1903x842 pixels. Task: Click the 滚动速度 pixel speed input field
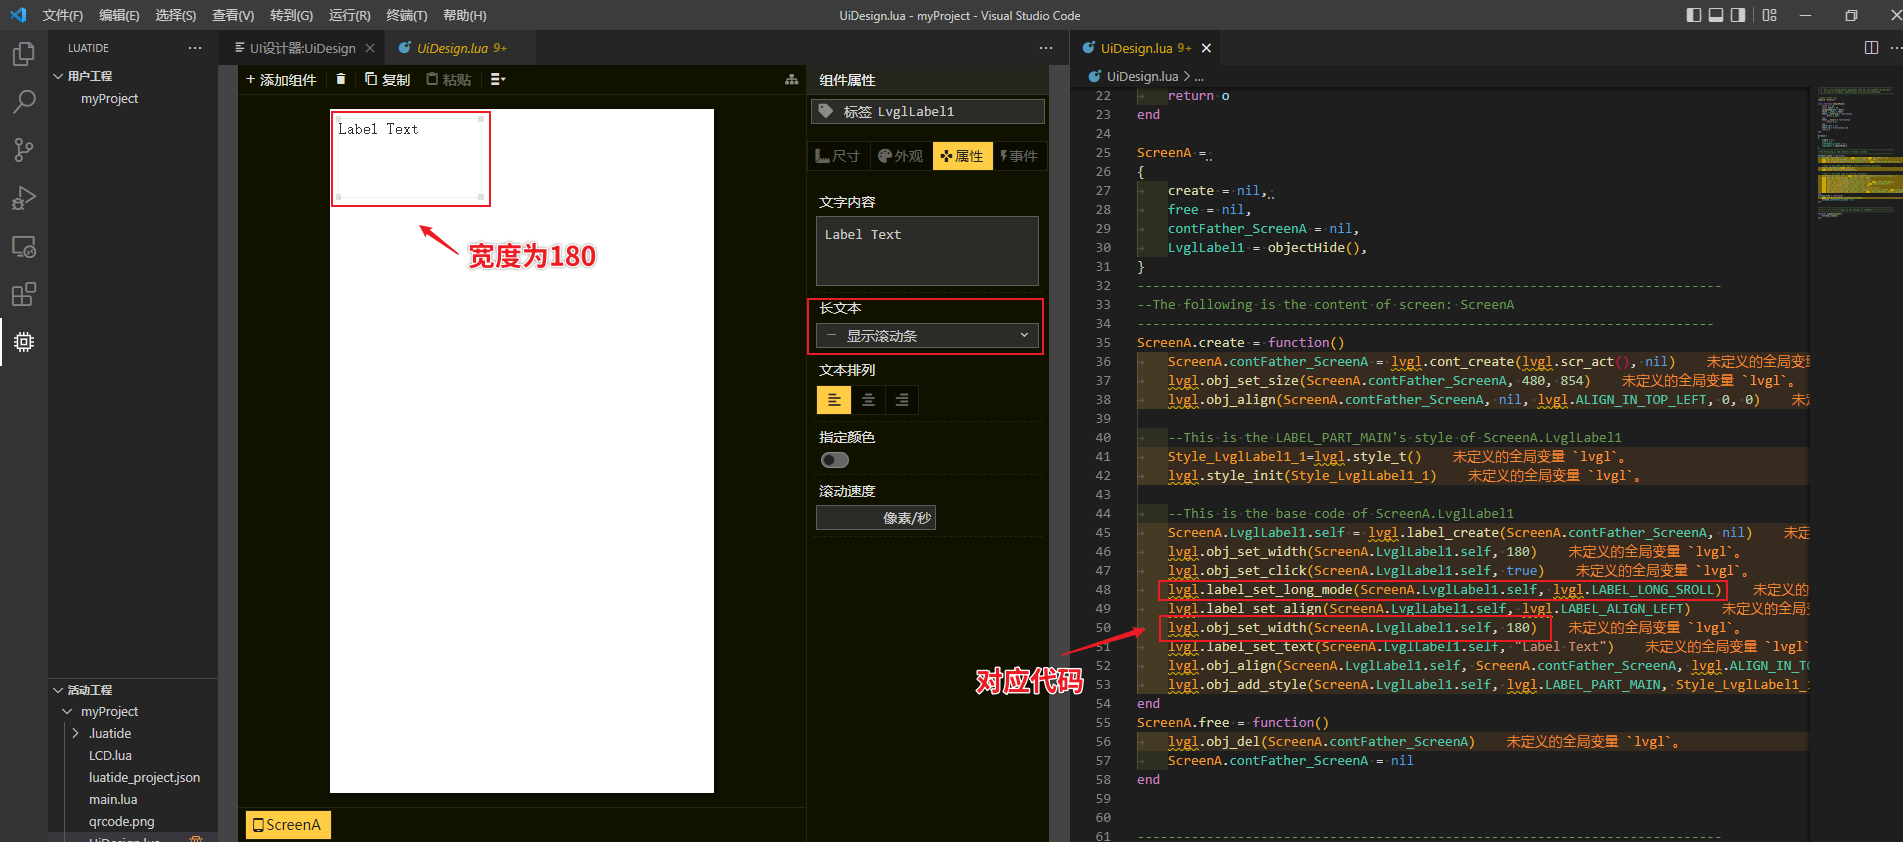(875, 518)
